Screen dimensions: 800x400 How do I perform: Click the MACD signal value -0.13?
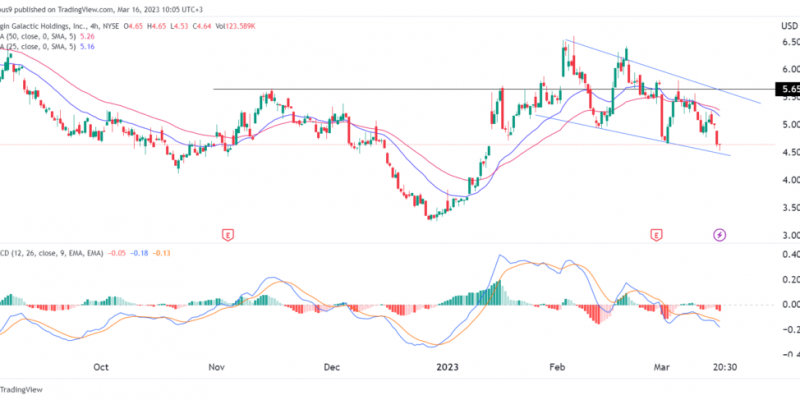161,253
